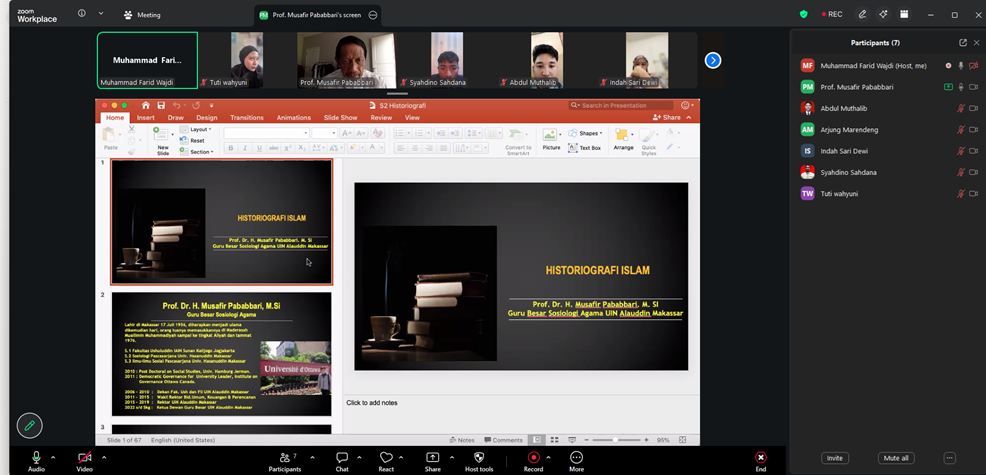This screenshot has height=475, width=986.
Task: Open Host tools shield icon
Action: [479, 458]
